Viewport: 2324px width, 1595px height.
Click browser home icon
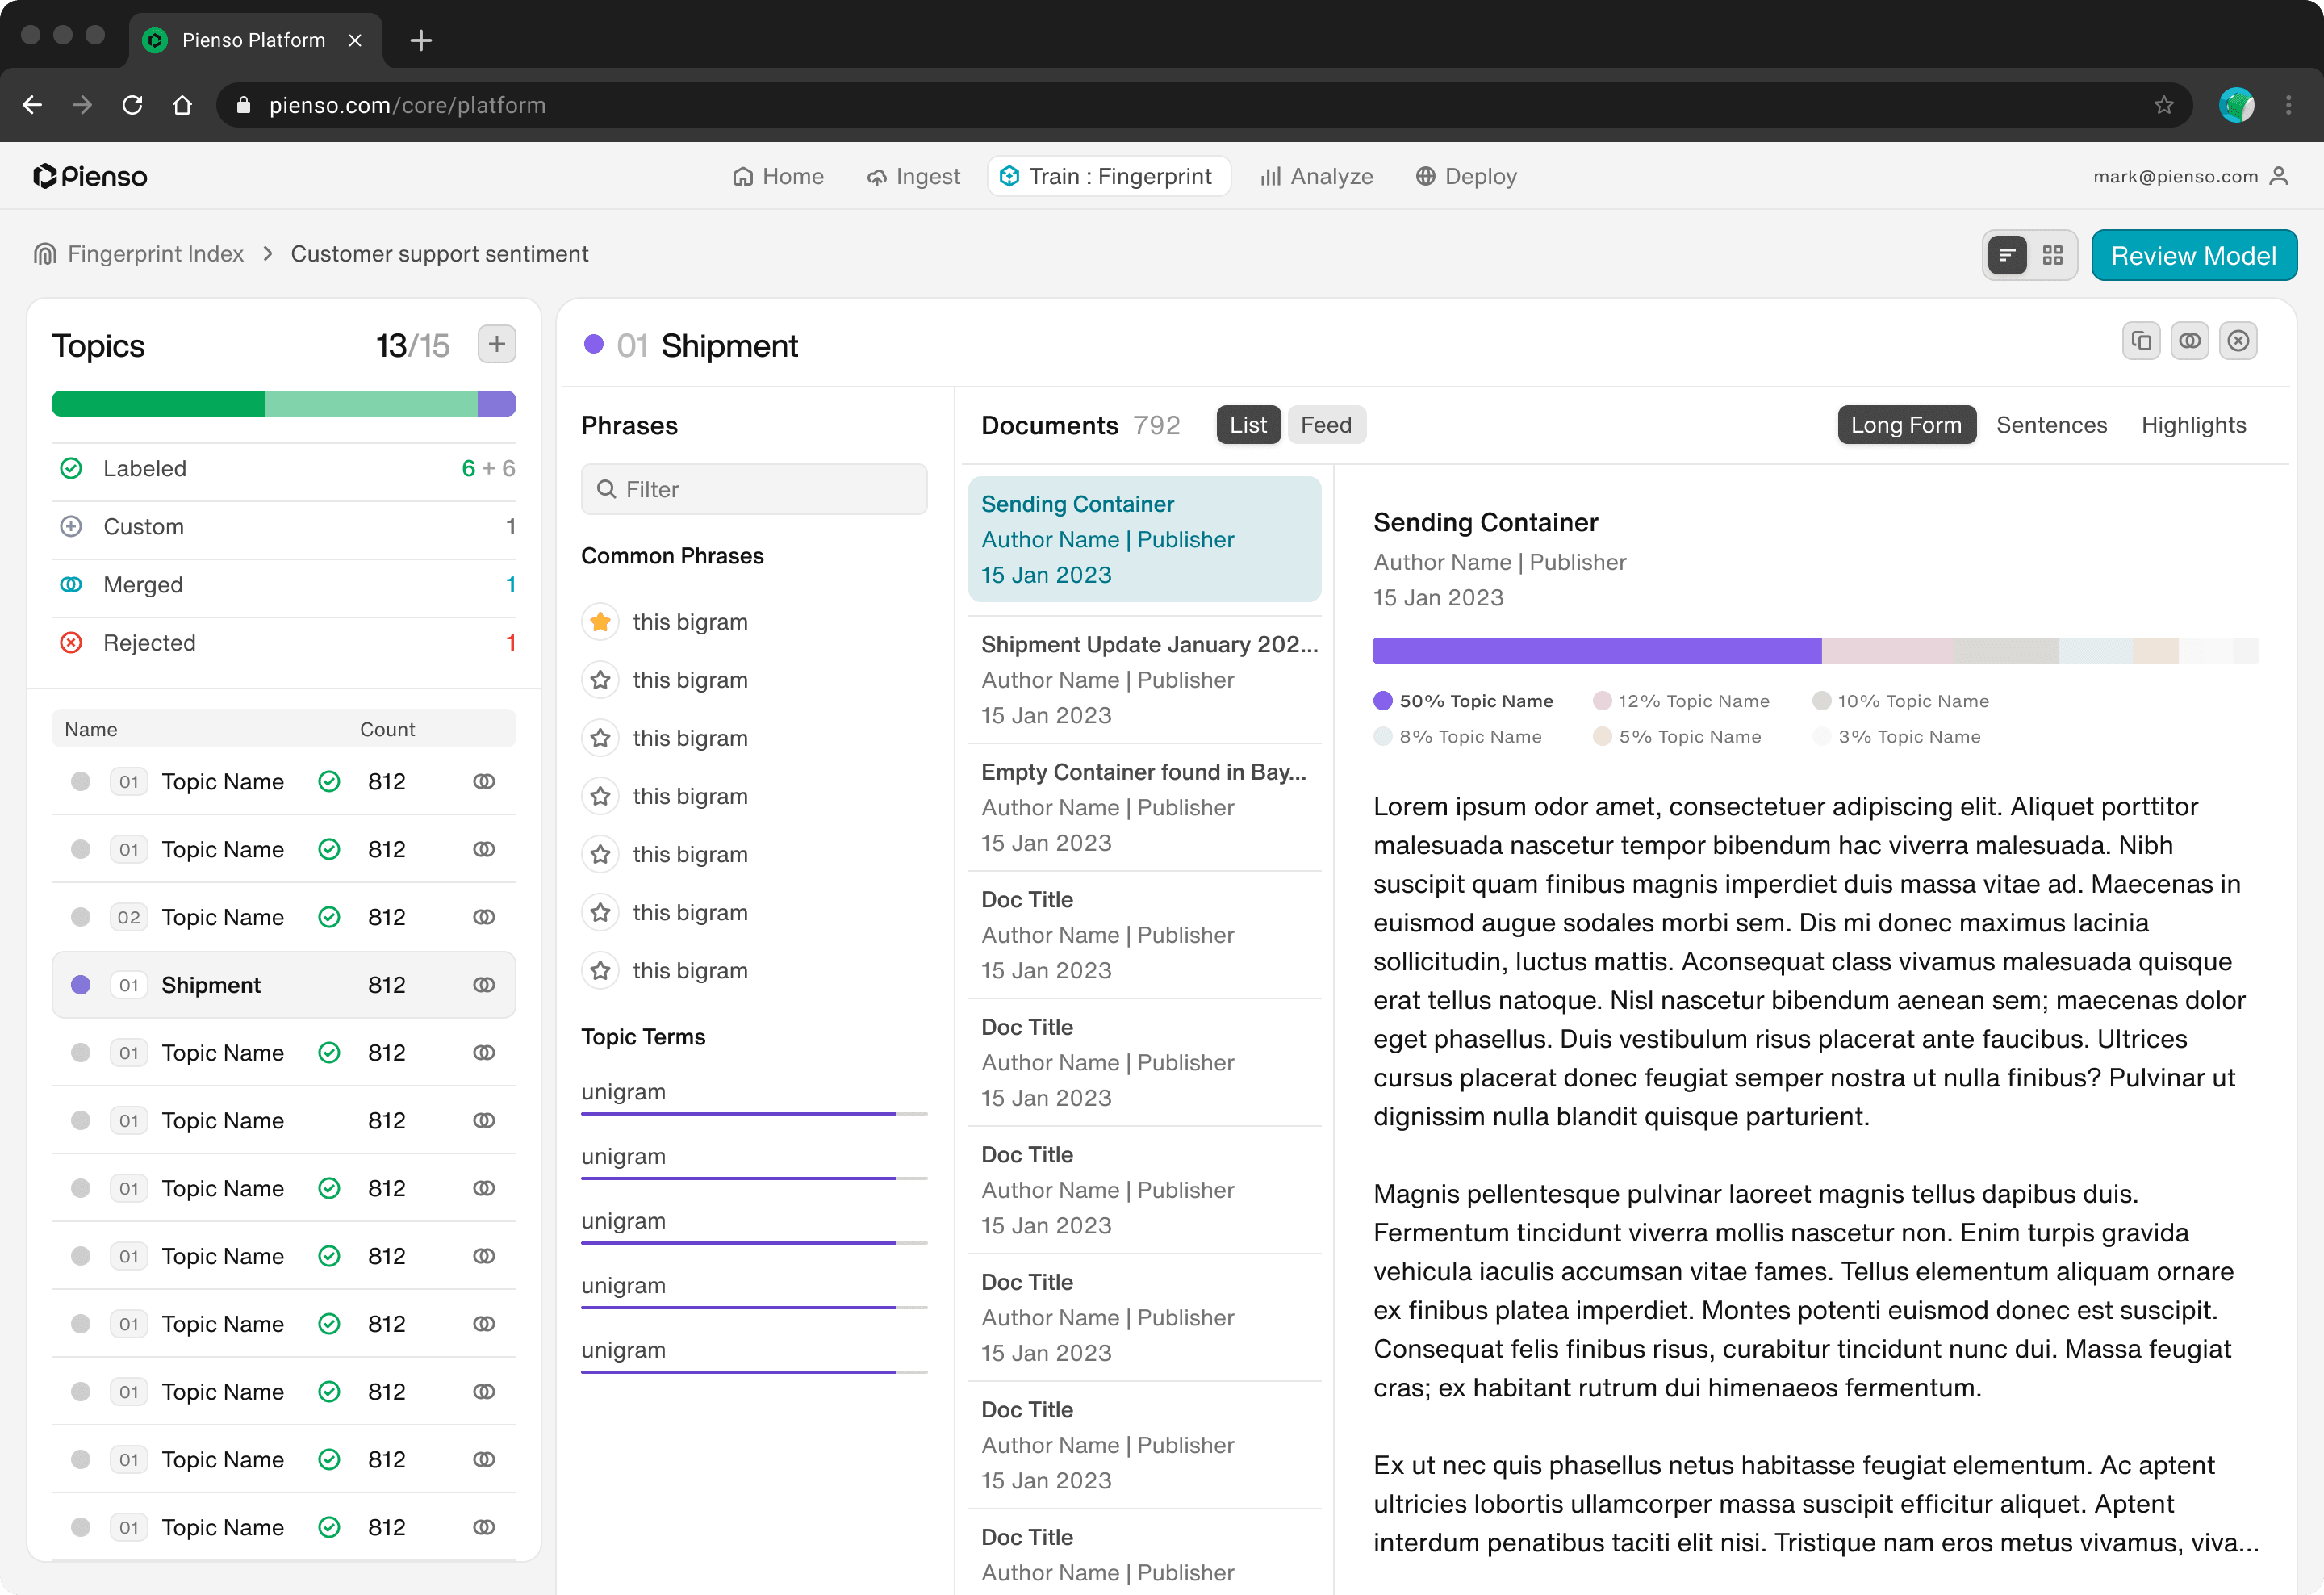(x=182, y=105)
